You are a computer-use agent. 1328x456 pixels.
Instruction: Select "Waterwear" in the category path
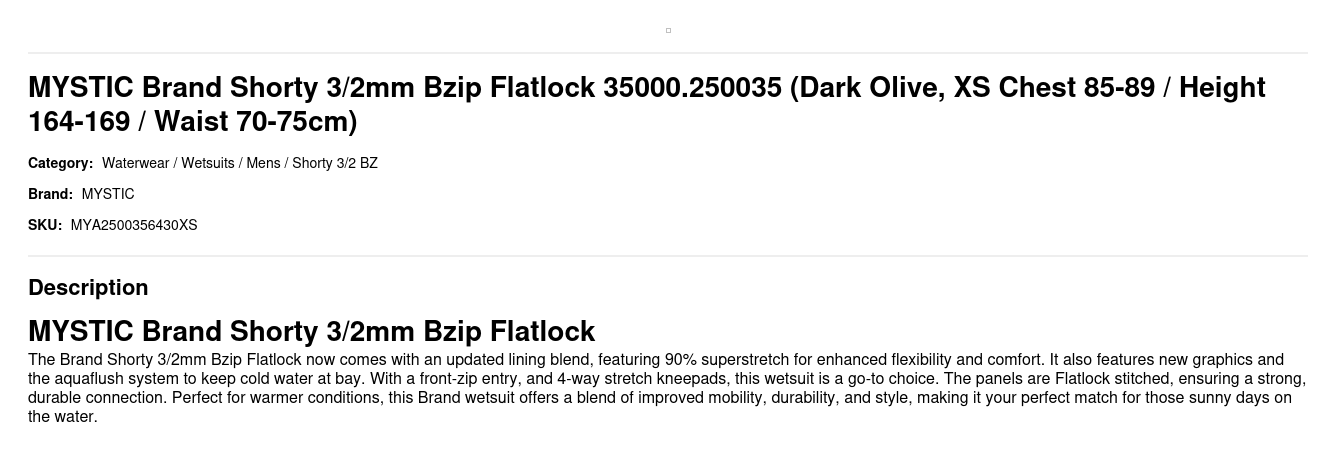pos(135,163)
